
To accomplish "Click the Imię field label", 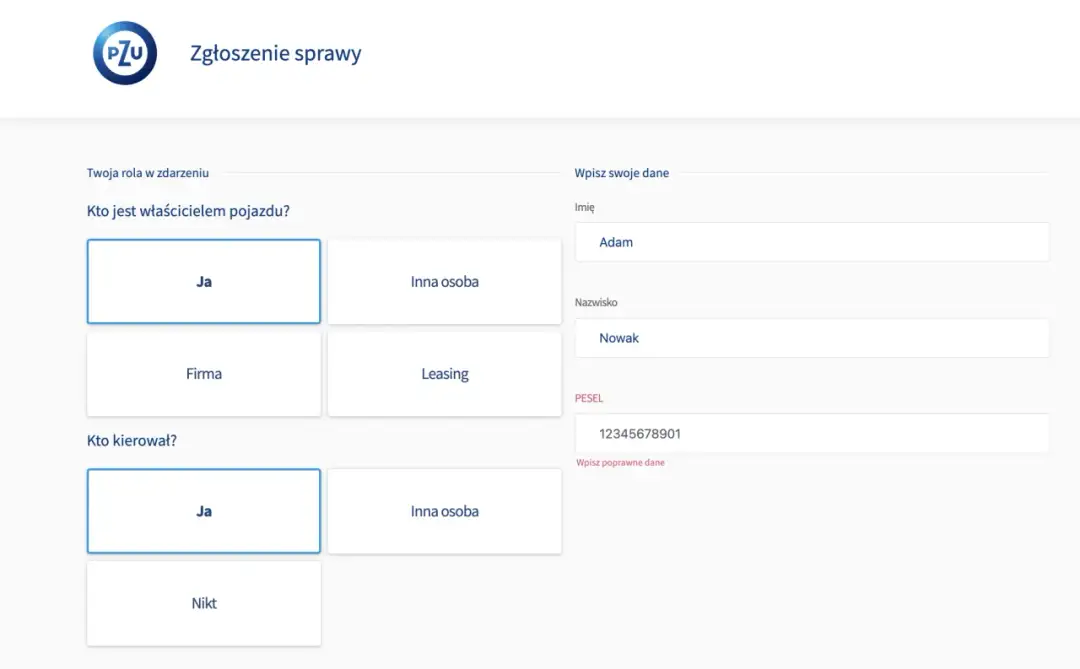I will coord(585,206).
